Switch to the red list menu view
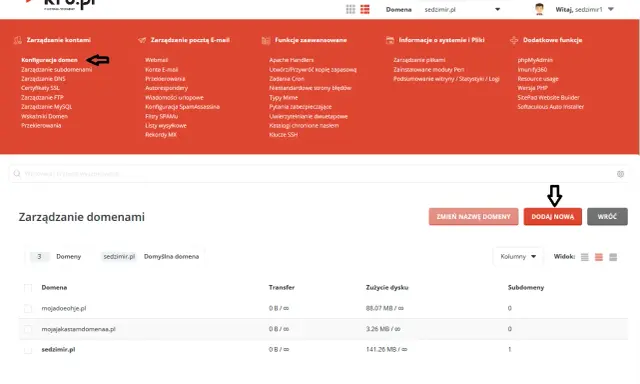640x384 pixels. (365, 9)
